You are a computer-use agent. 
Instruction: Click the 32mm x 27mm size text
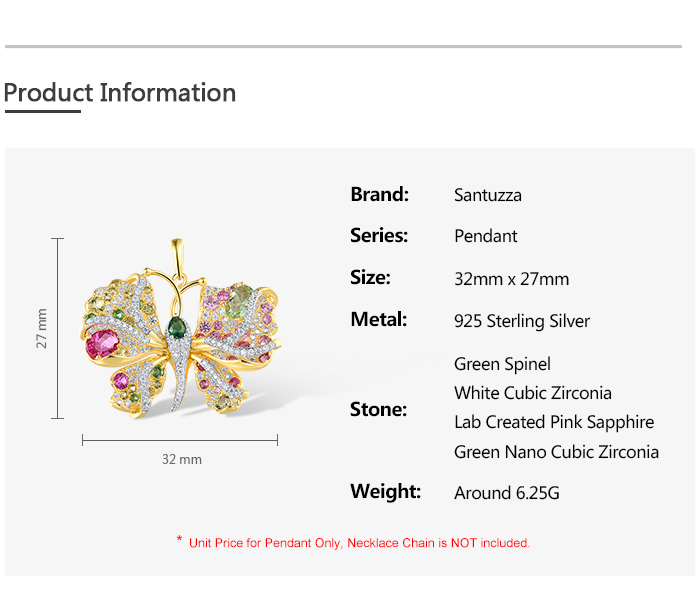pyautogui.click(x=512, y=279)
